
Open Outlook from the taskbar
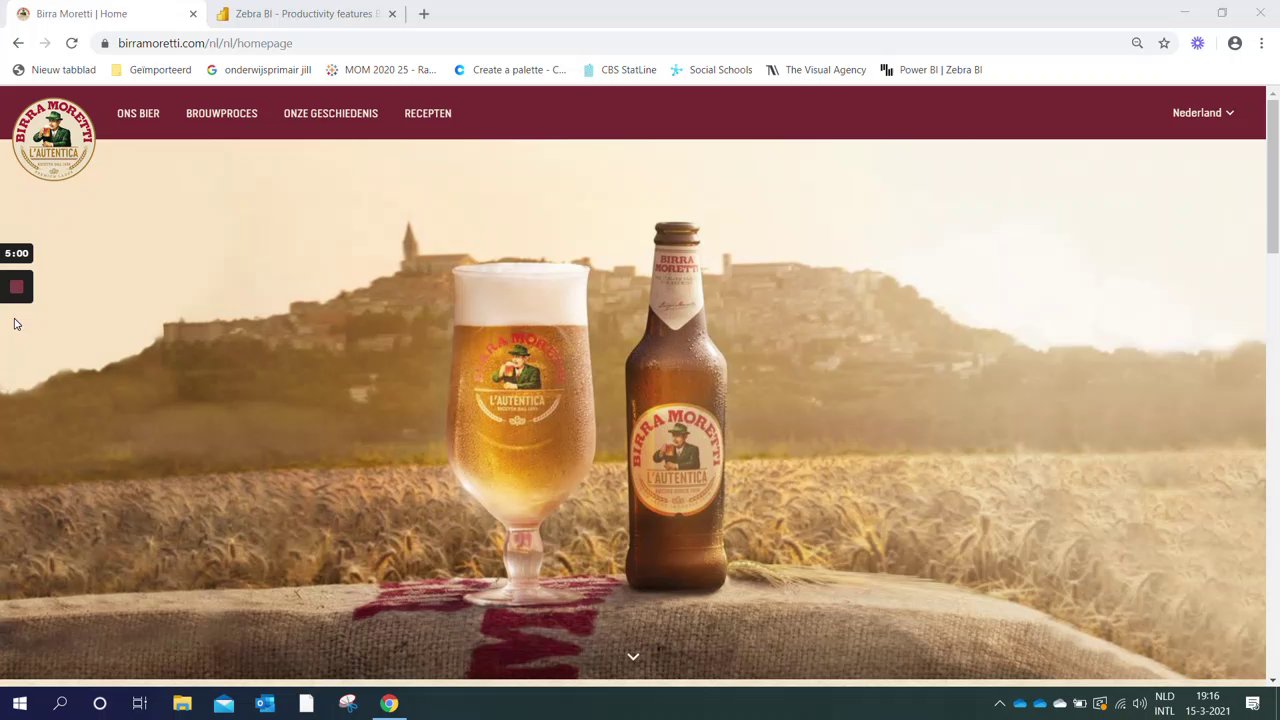pyautogui.click(x=265, y=704)
